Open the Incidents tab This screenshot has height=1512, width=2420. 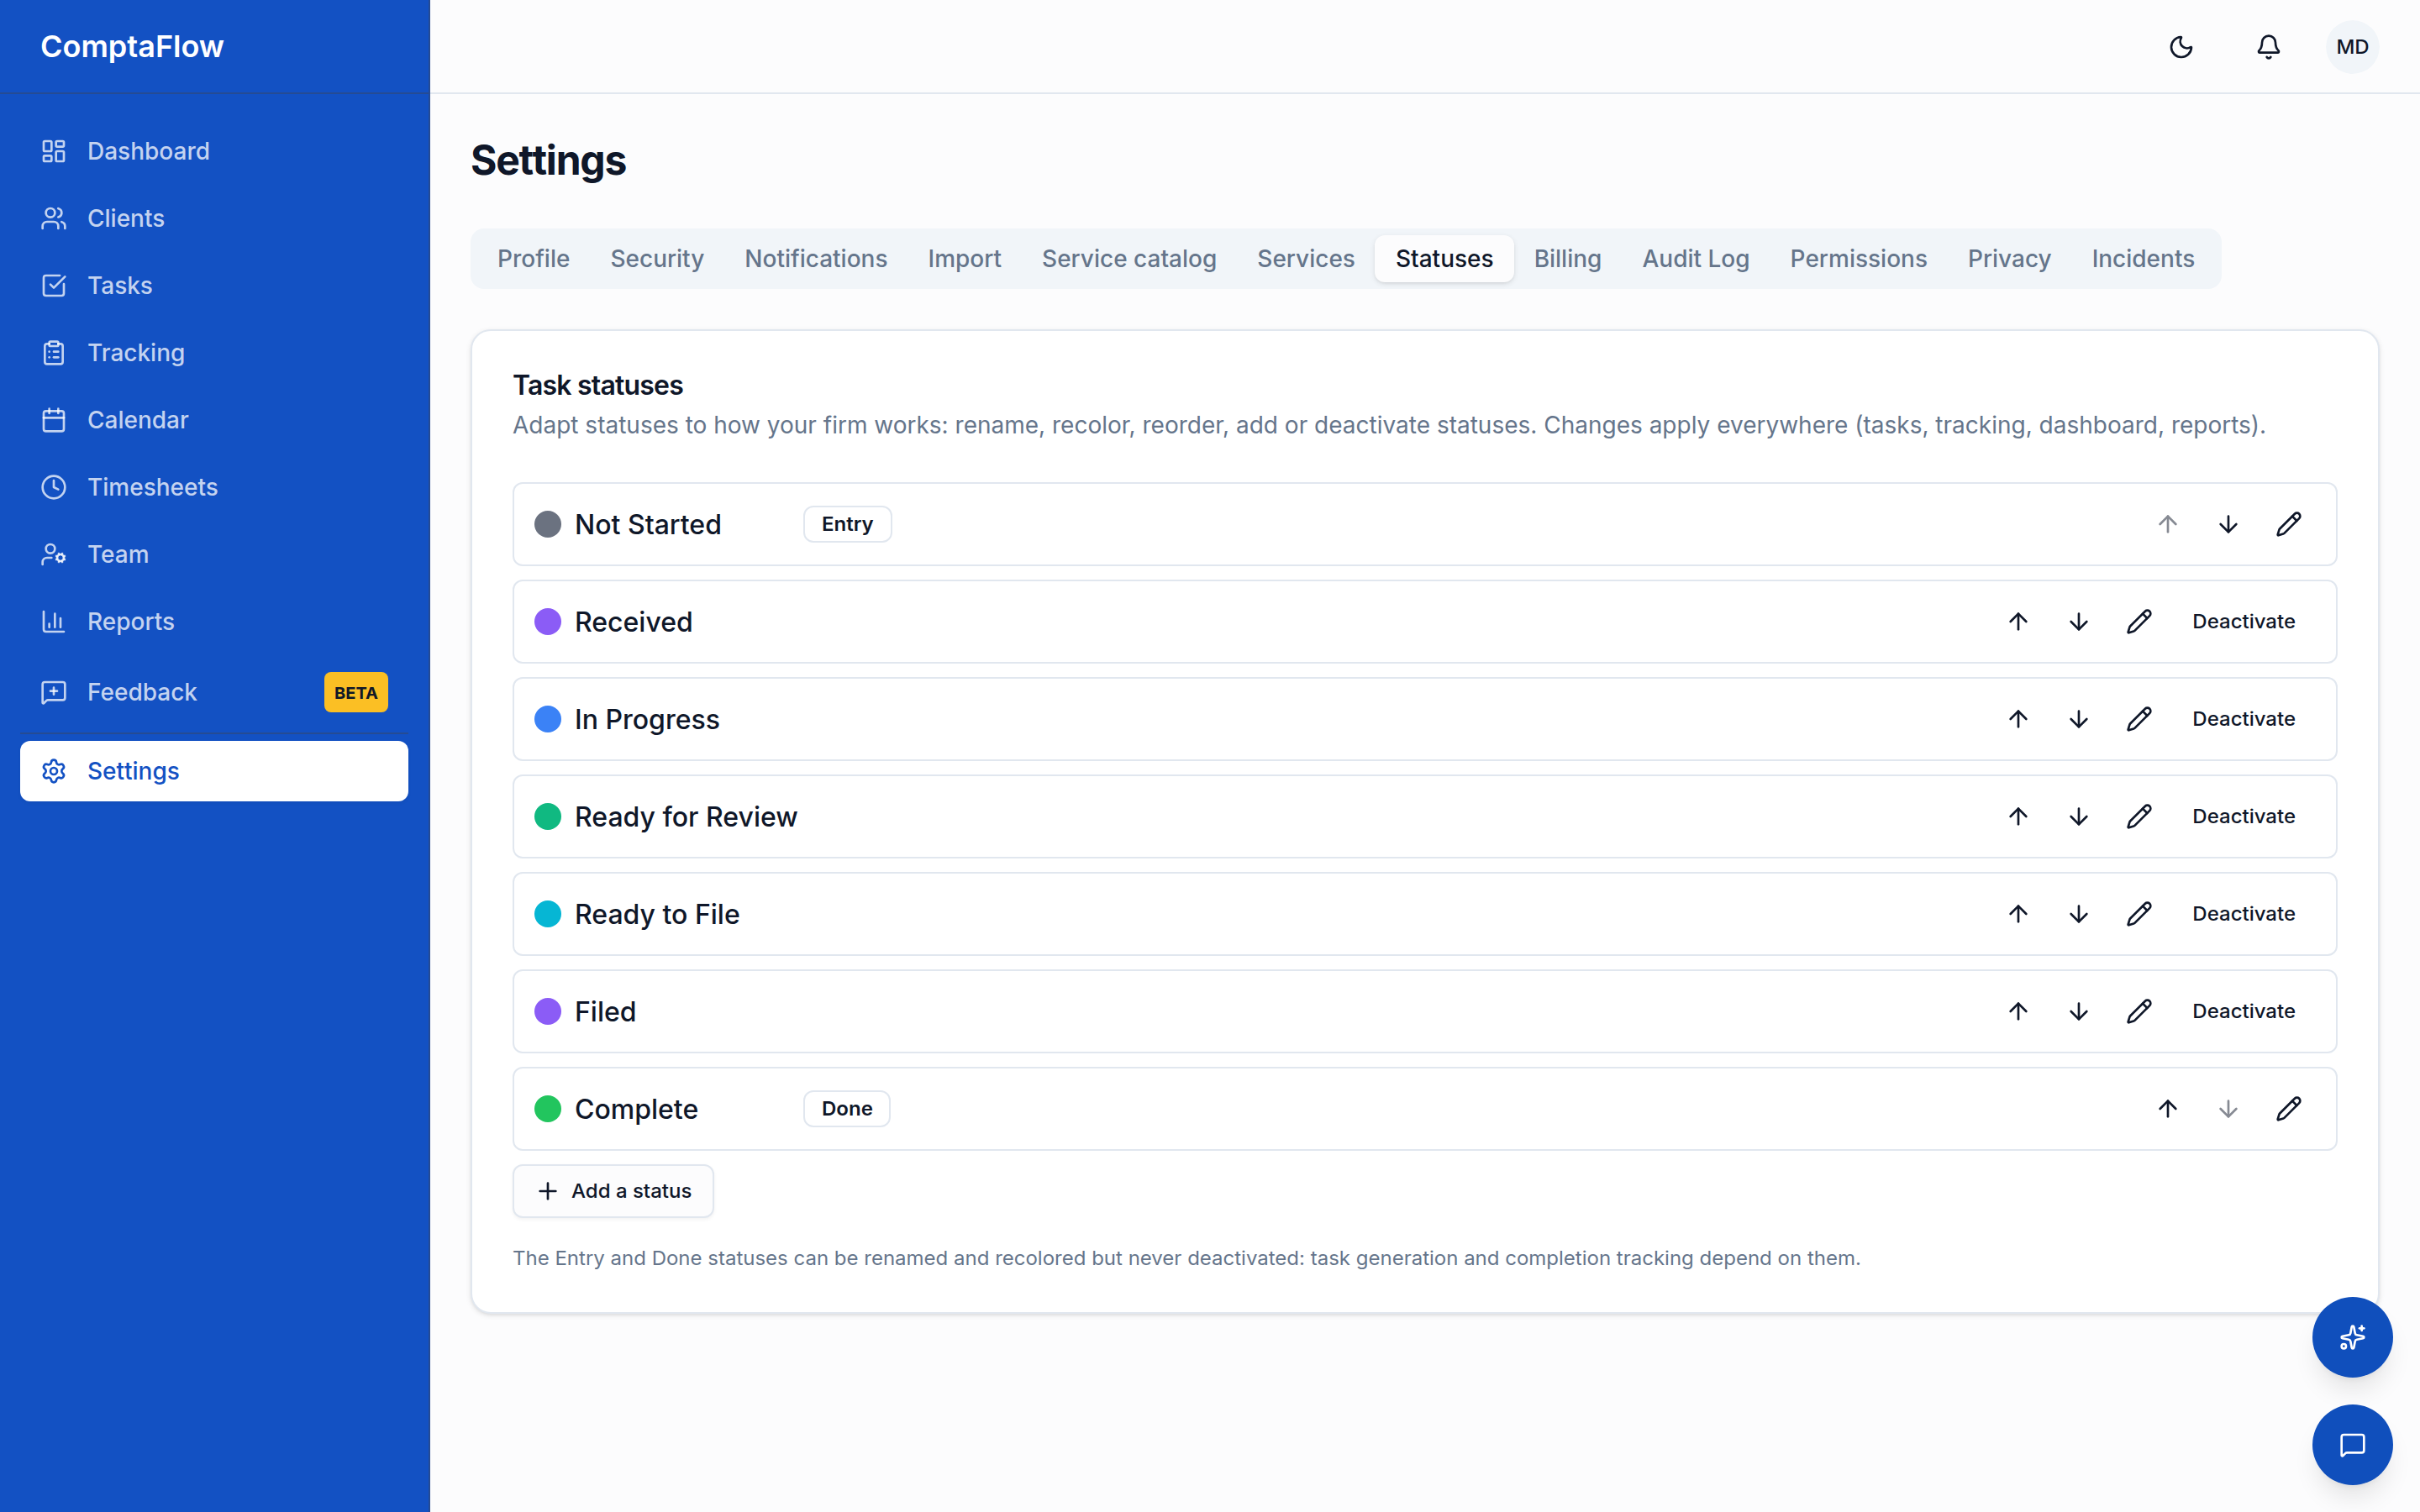pyautogui.click(x=2143, y=259)
